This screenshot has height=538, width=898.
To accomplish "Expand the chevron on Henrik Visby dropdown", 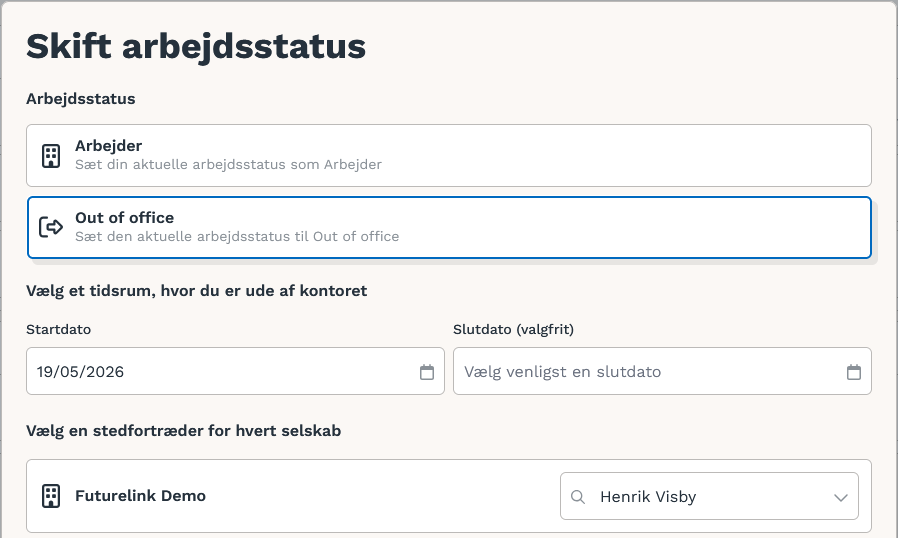I will pyautogui.click(x=841, y=497).
